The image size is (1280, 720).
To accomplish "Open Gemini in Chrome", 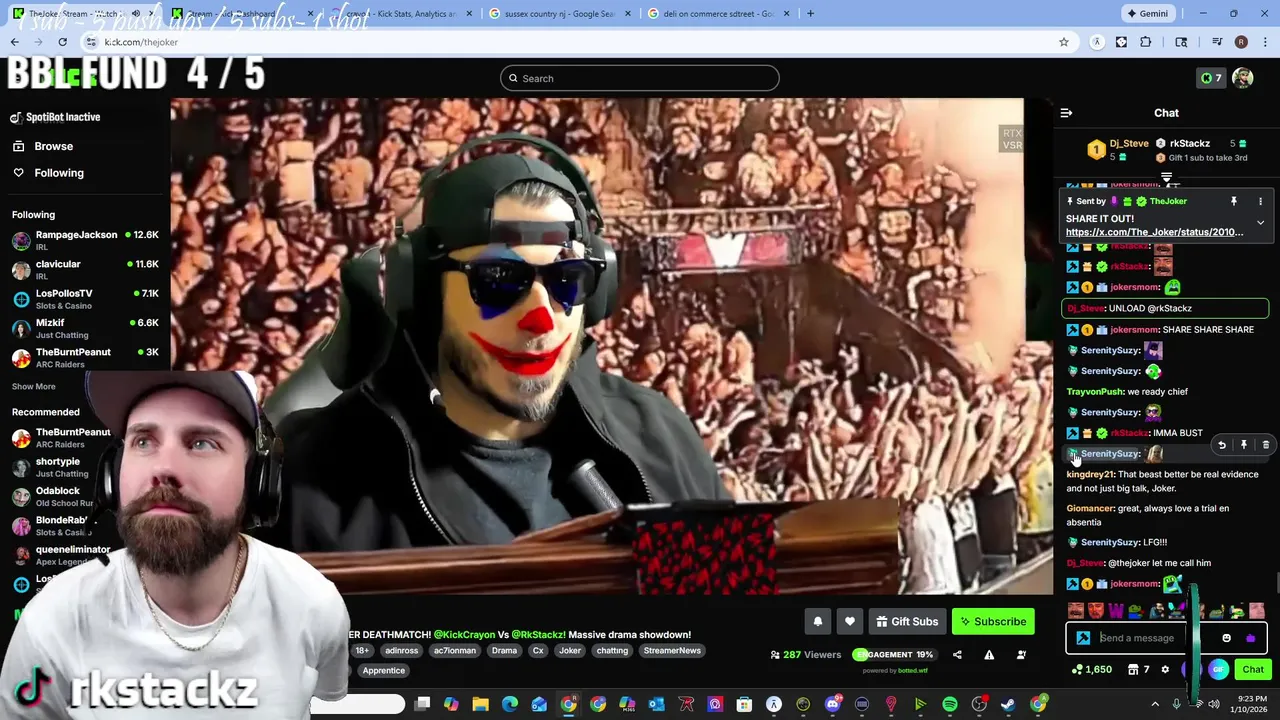I will [1147, 14].
